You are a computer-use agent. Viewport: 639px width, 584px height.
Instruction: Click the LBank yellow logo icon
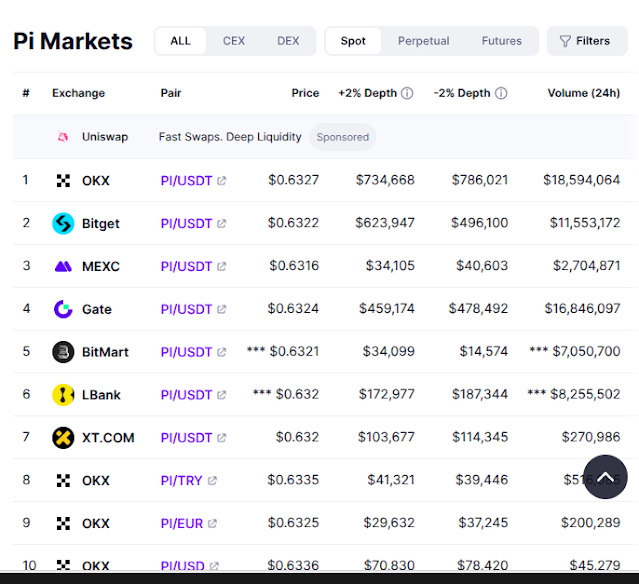[63, 395]
